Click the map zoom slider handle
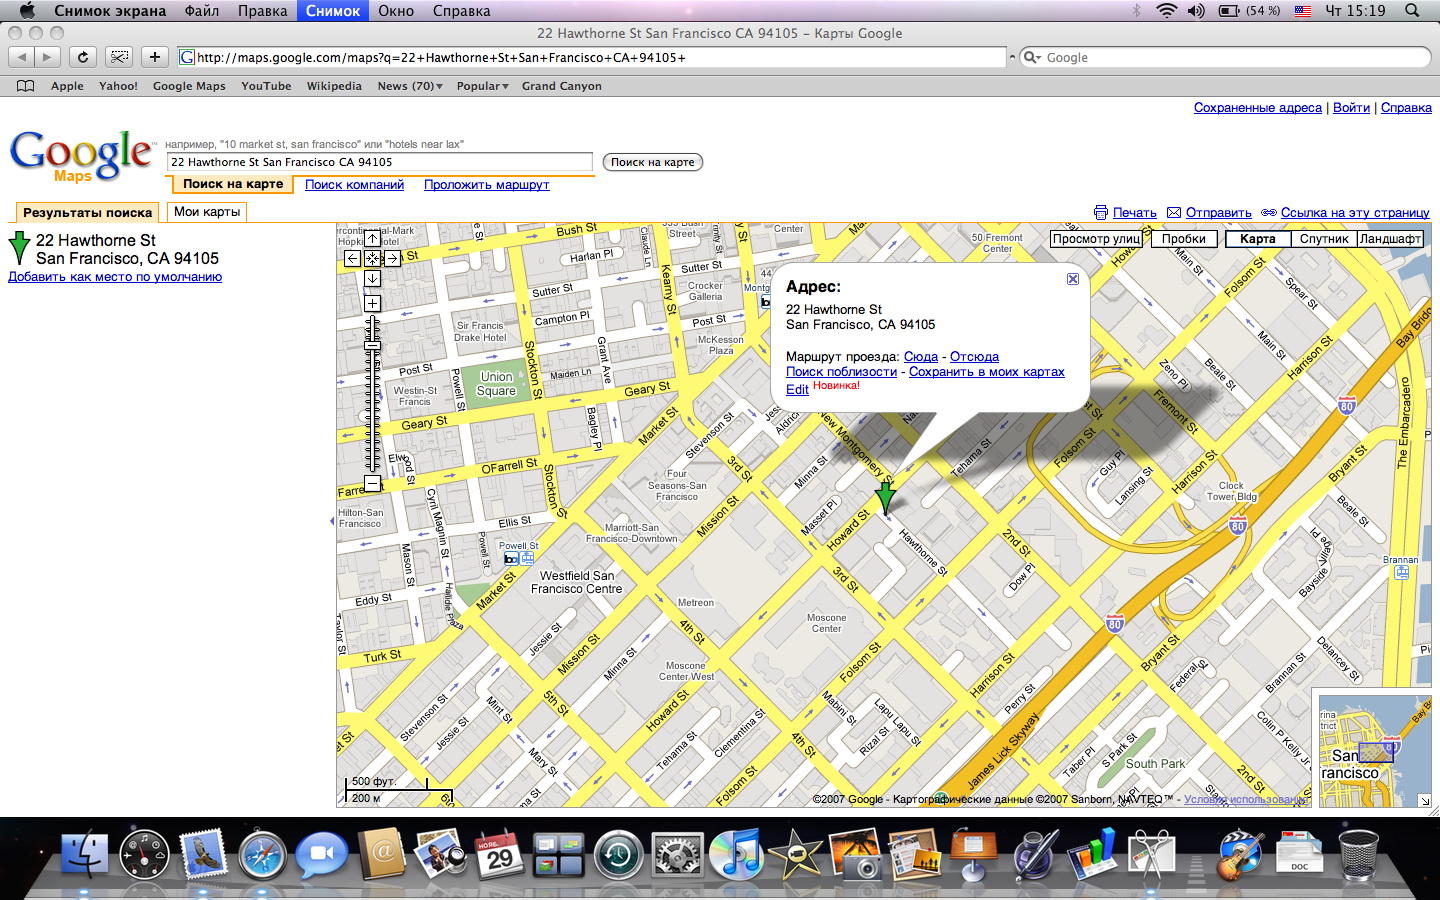The width and height of the screenshot is (1440, 900). coord(372,345)
